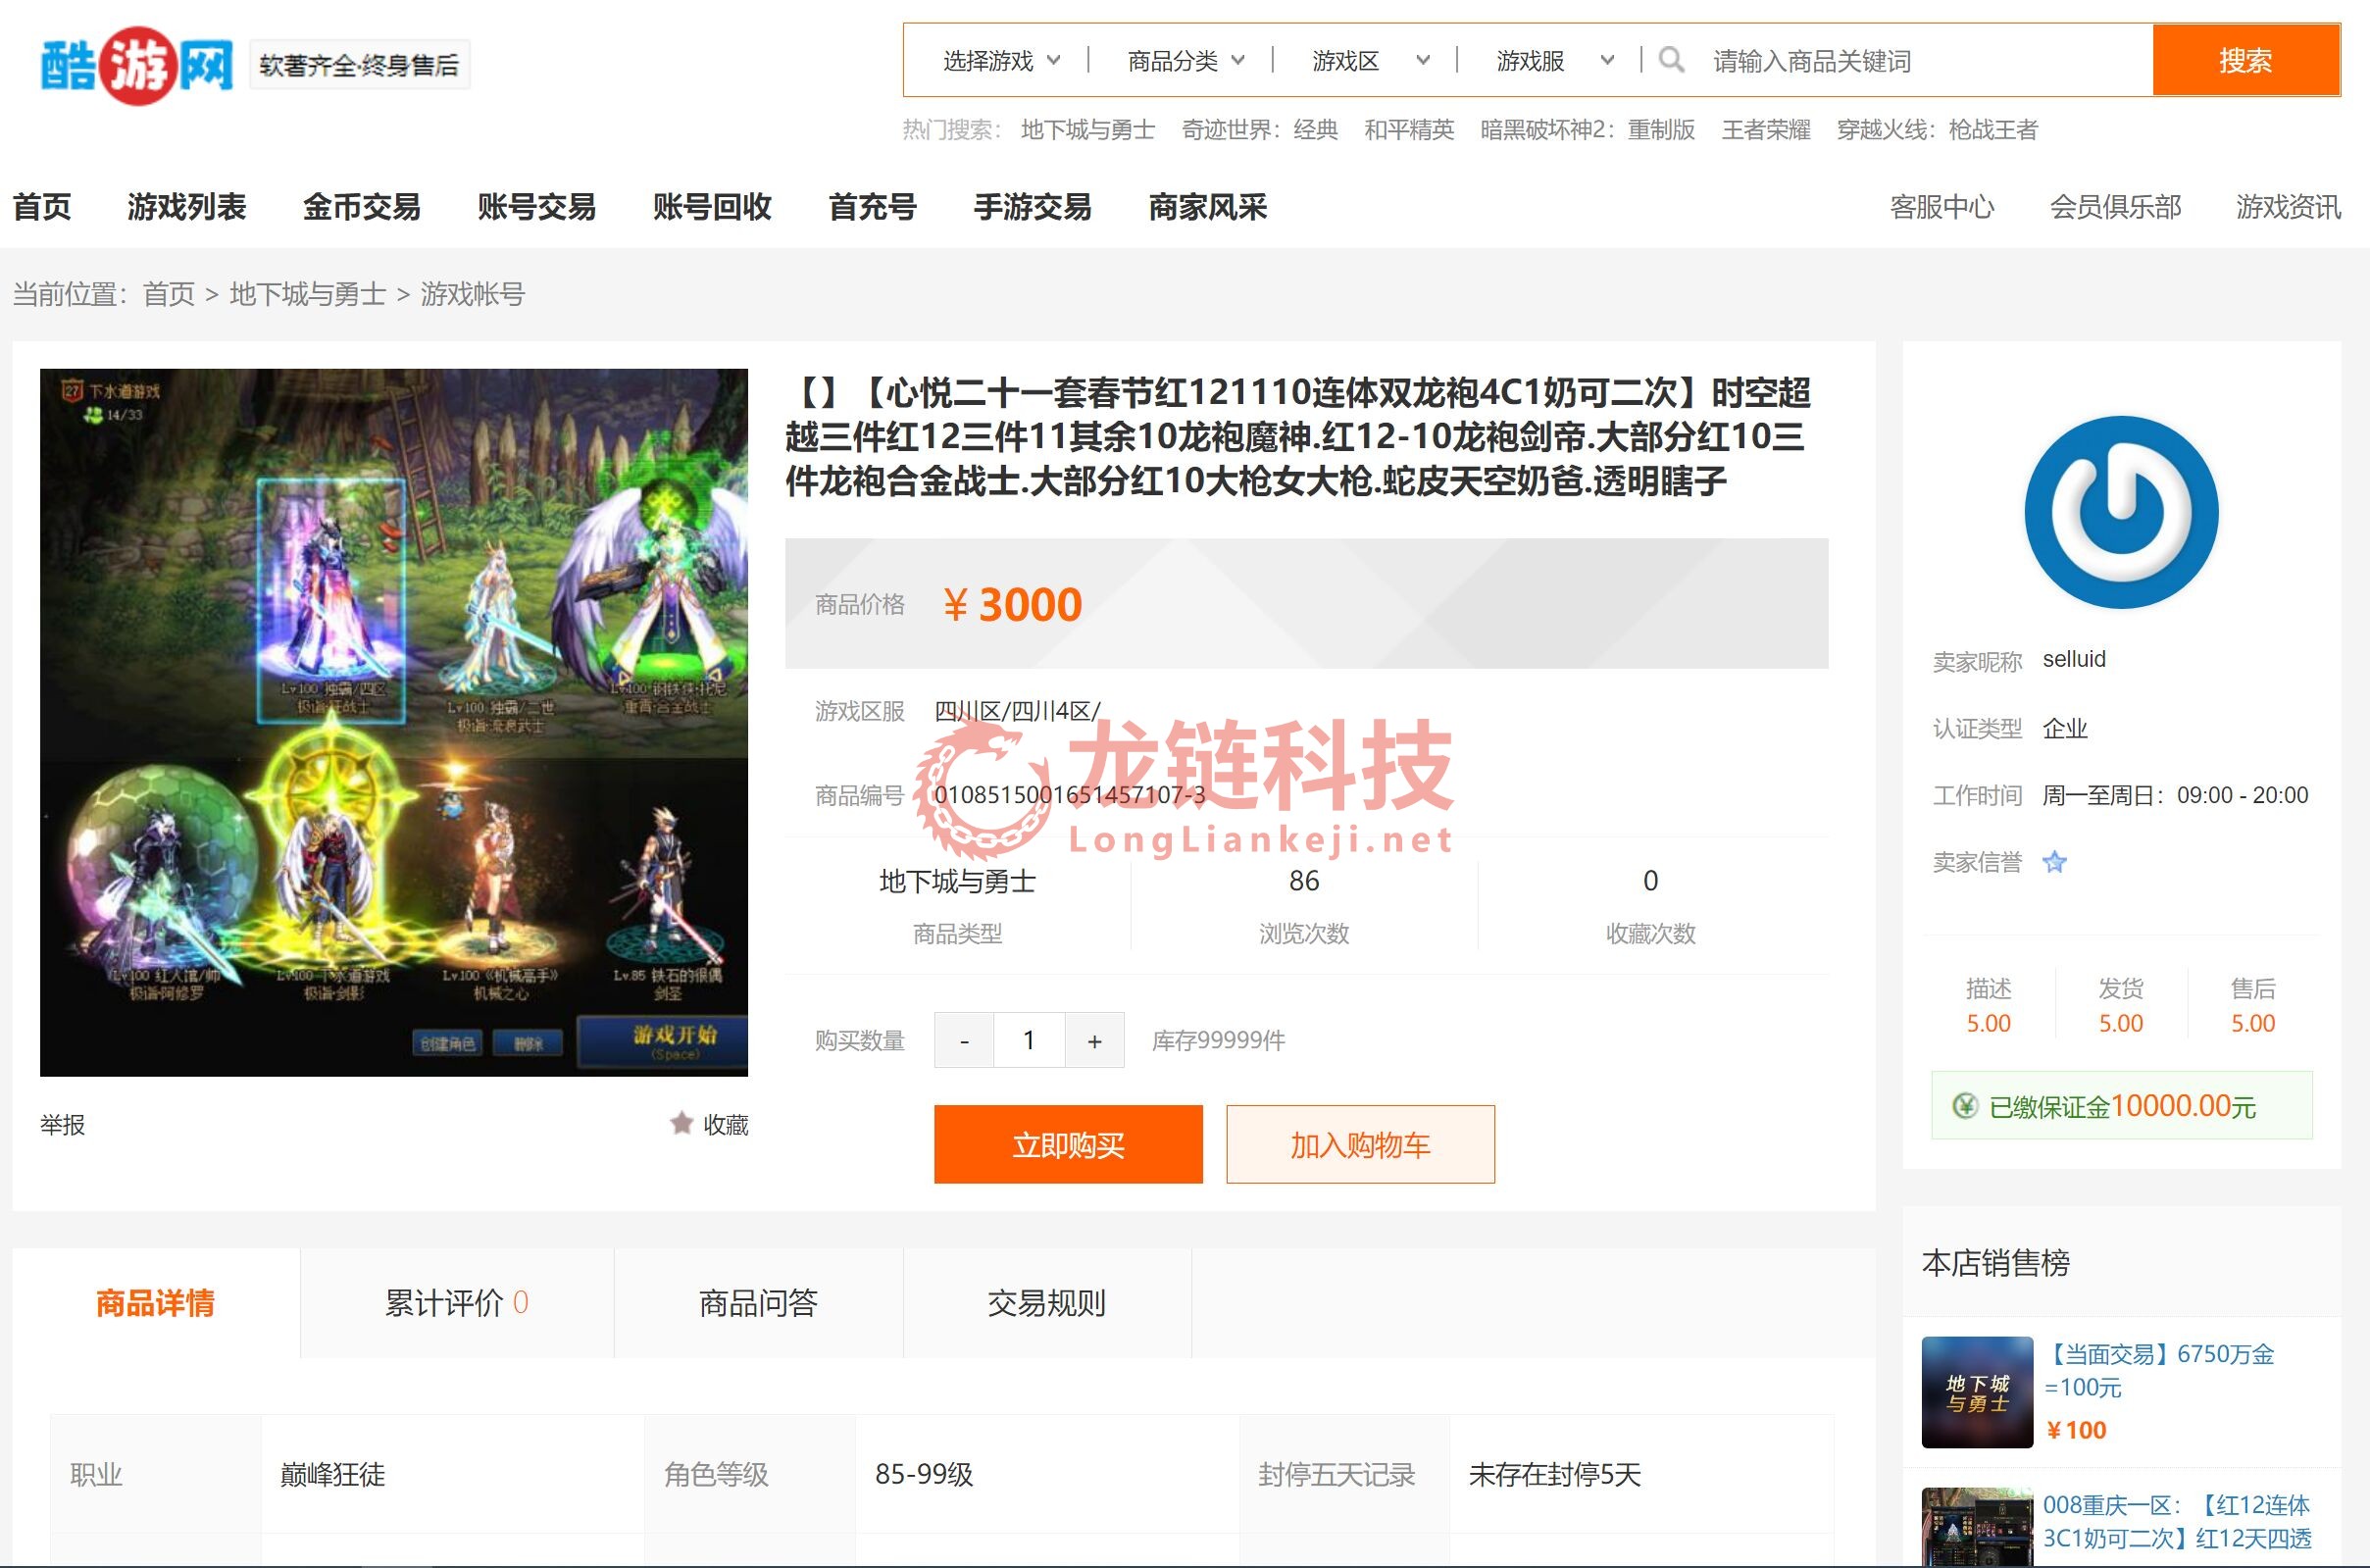Click the seller reputation star icon
The width and height of the screenshot is (2370, 1568).
(2054, 862)
